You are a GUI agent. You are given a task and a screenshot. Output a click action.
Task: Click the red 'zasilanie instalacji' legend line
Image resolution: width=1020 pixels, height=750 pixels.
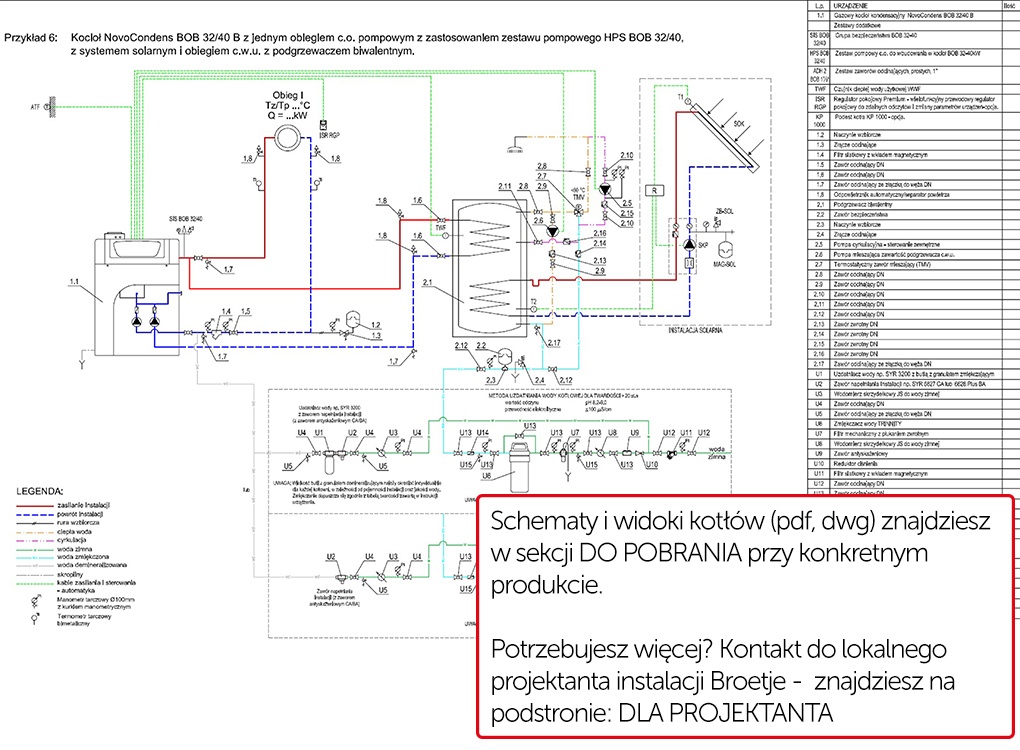[34, 505]
